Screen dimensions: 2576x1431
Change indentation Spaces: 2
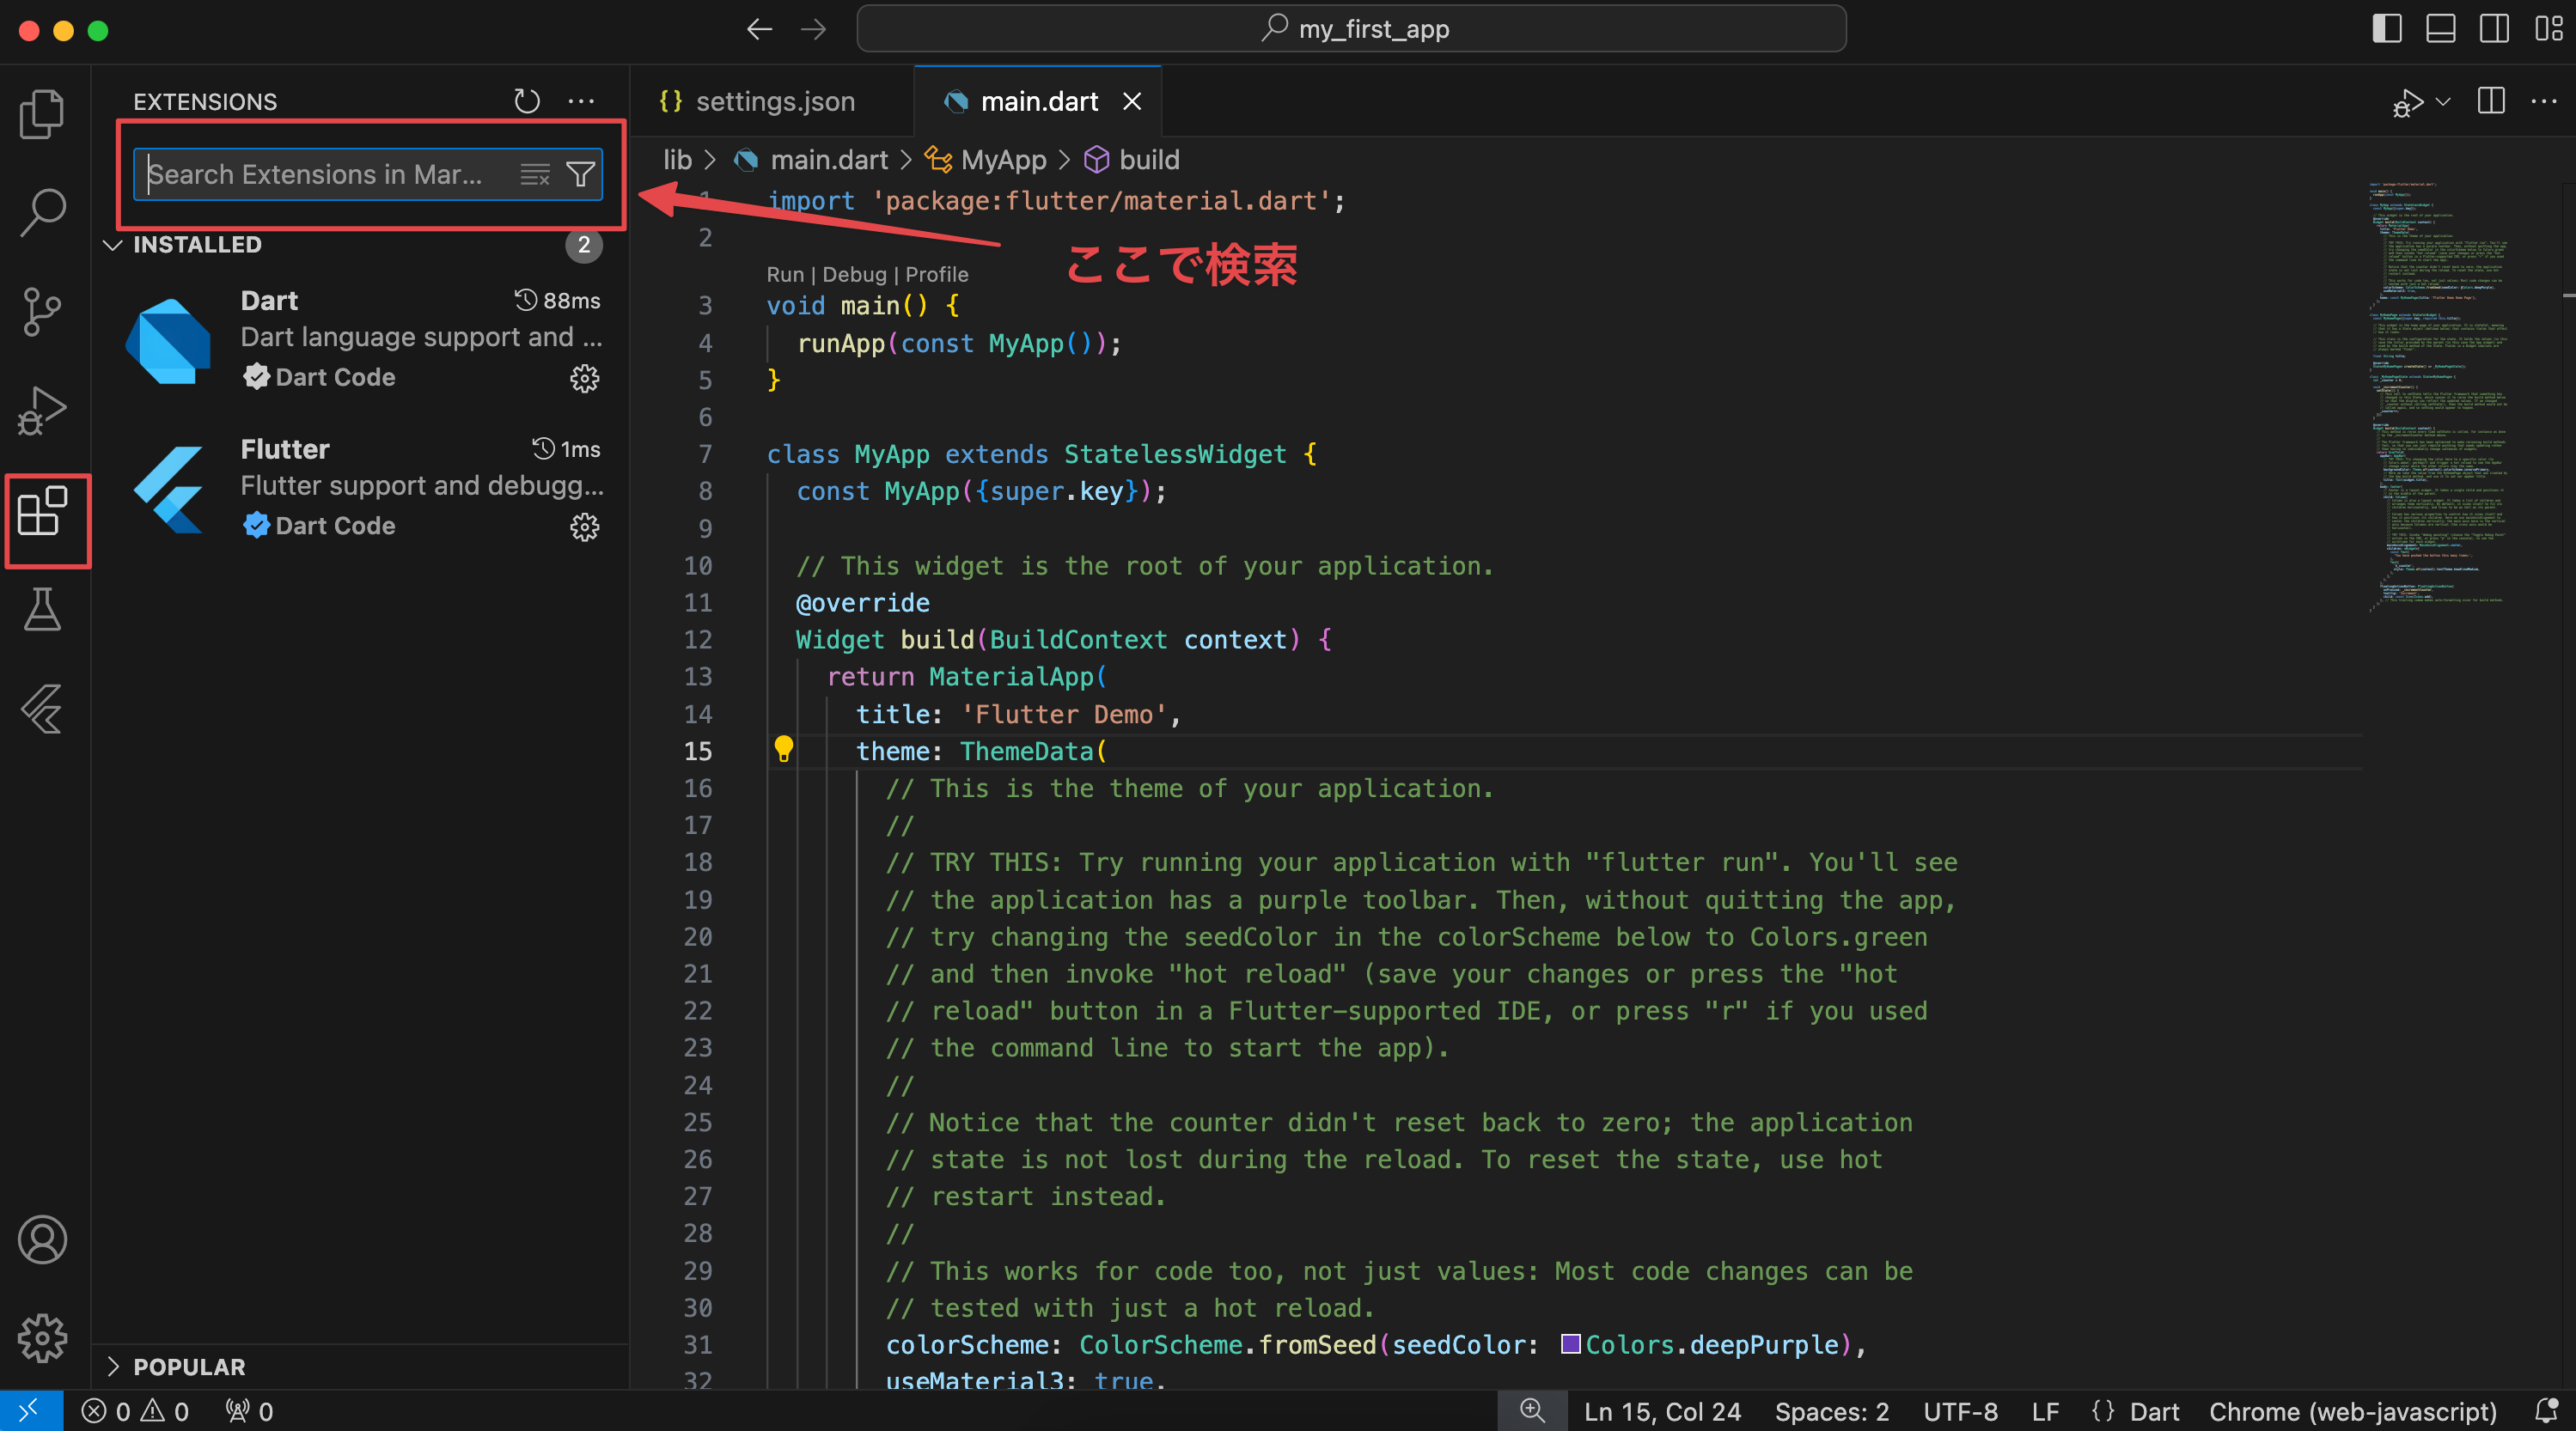pos(1831,1411)
